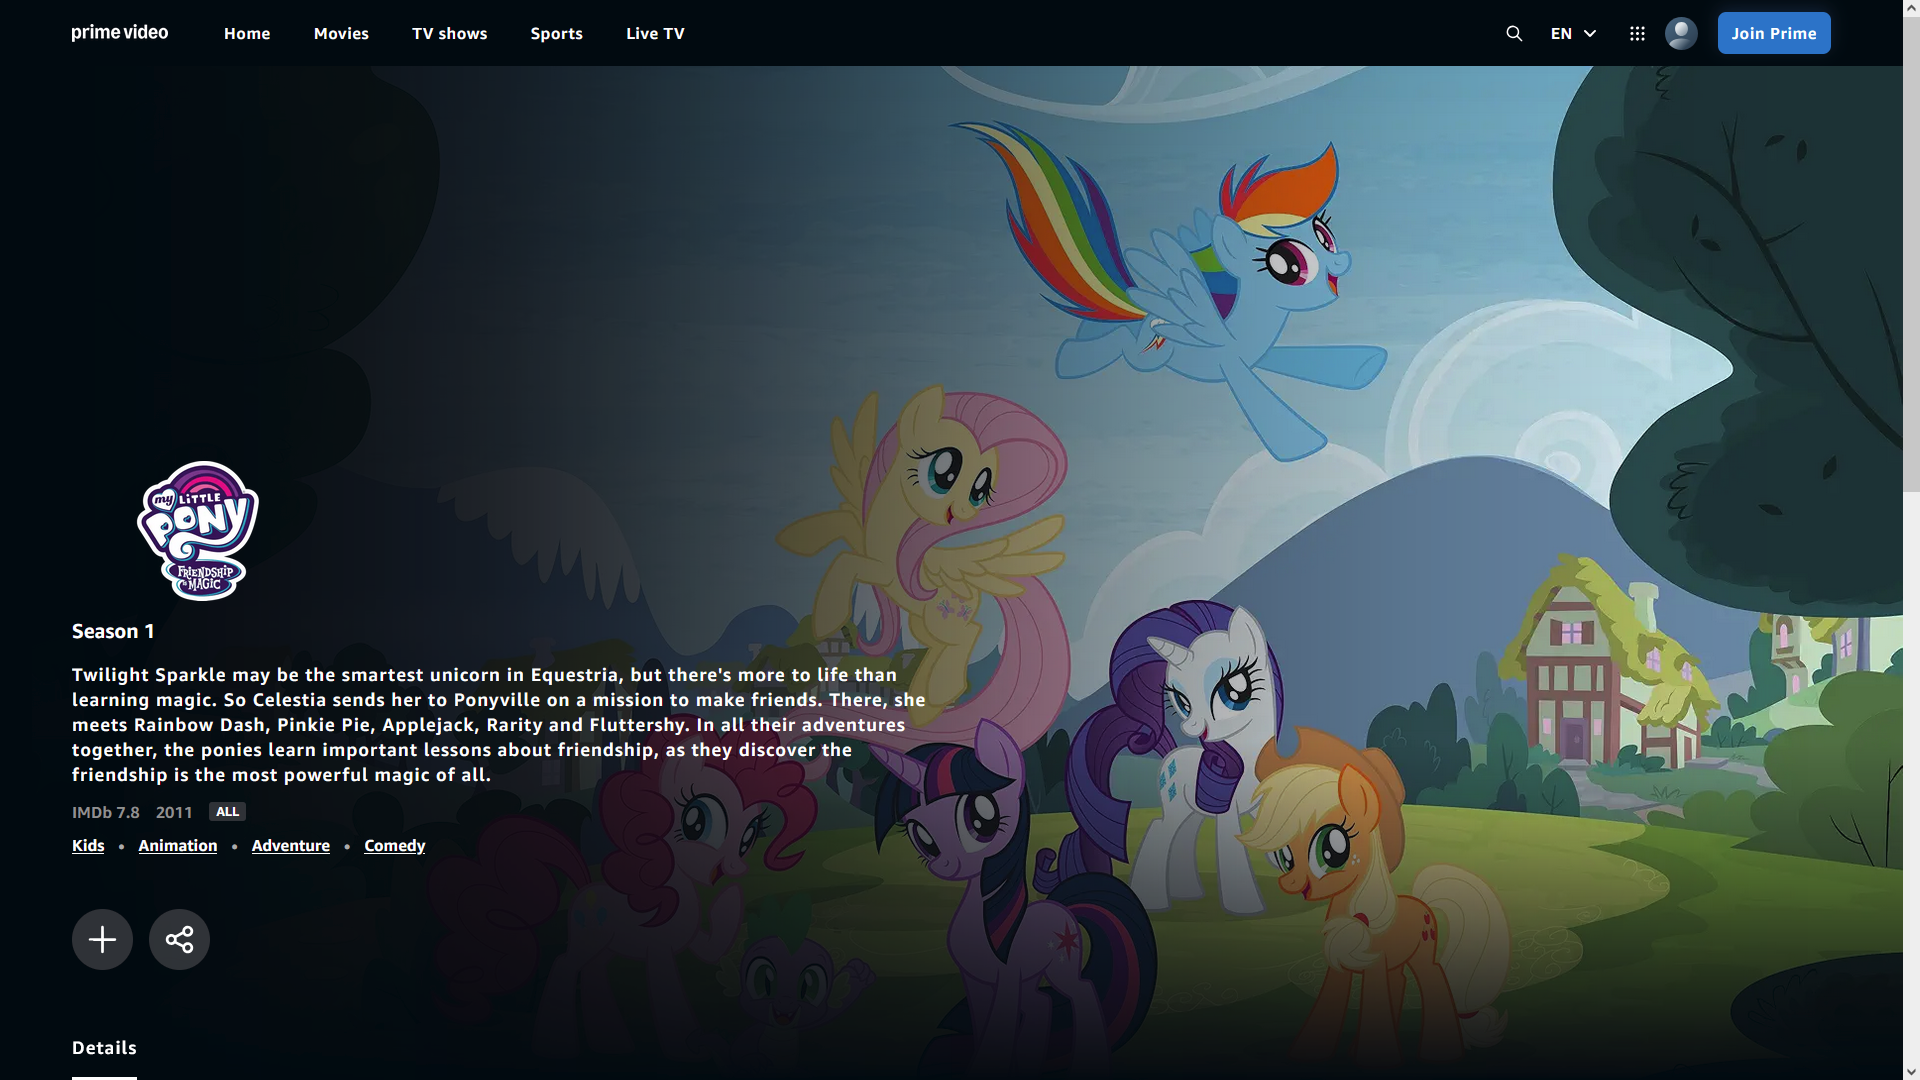Share this show using the share icon
This screenshot has width=1920, height=1080.
tap(179, 939)
